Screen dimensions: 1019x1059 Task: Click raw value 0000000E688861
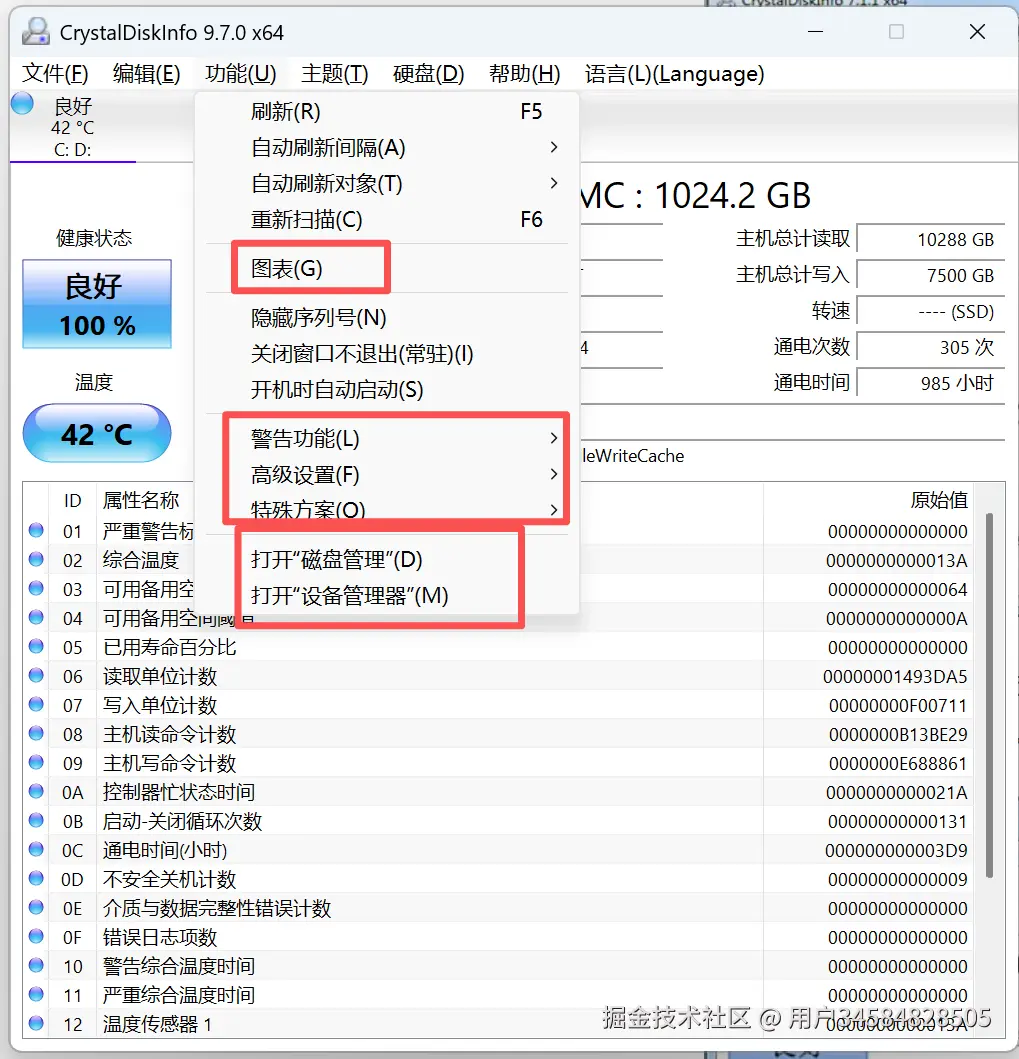897,763
